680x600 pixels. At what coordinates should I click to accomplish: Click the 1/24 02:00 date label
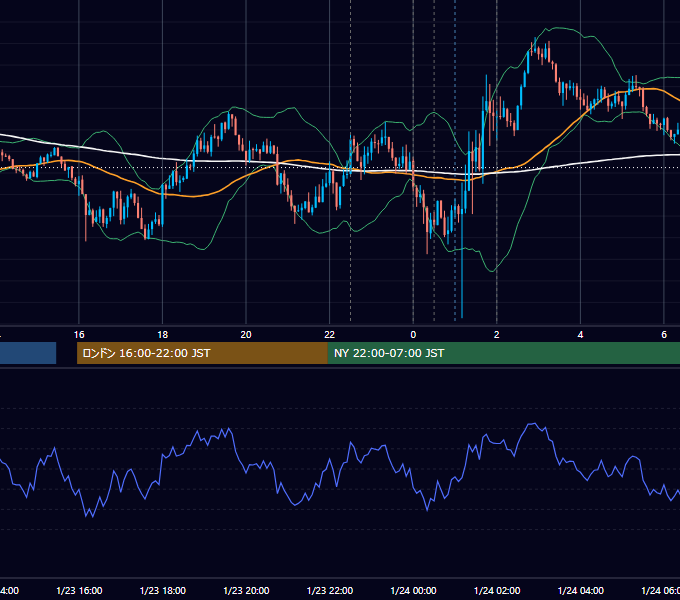point(497,590)
